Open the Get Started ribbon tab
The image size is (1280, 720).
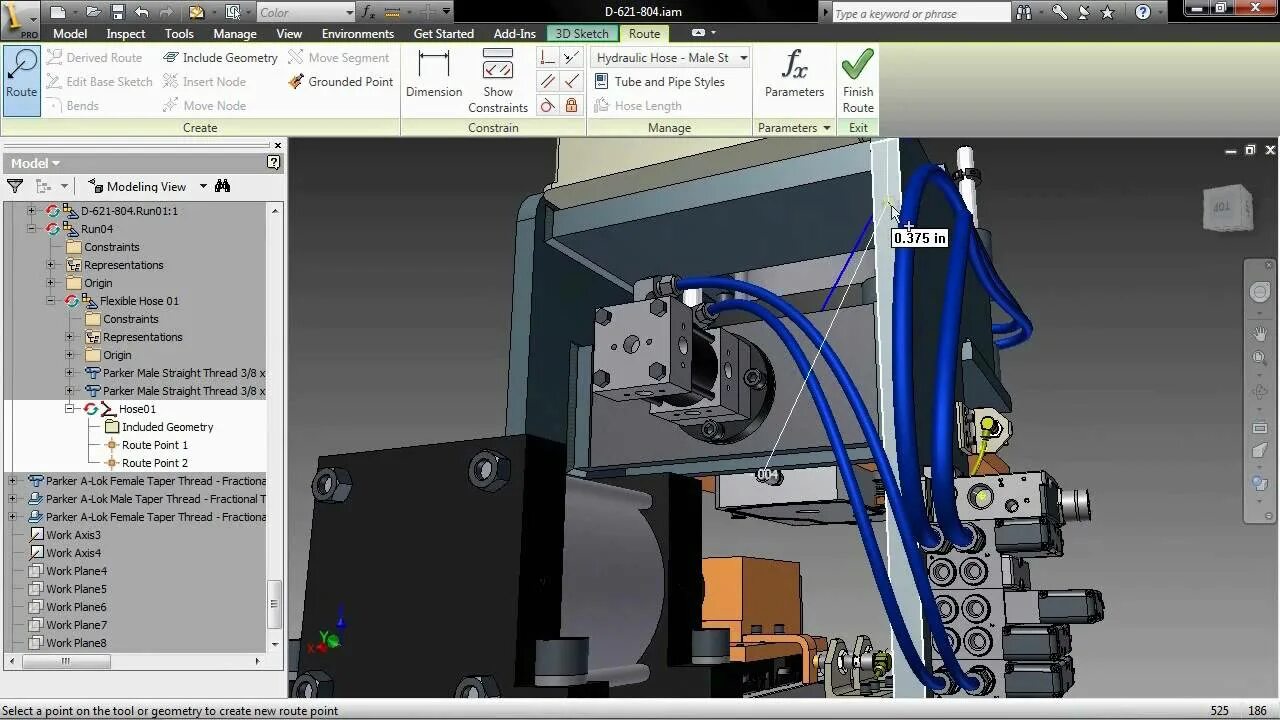(x=443, y=34)
